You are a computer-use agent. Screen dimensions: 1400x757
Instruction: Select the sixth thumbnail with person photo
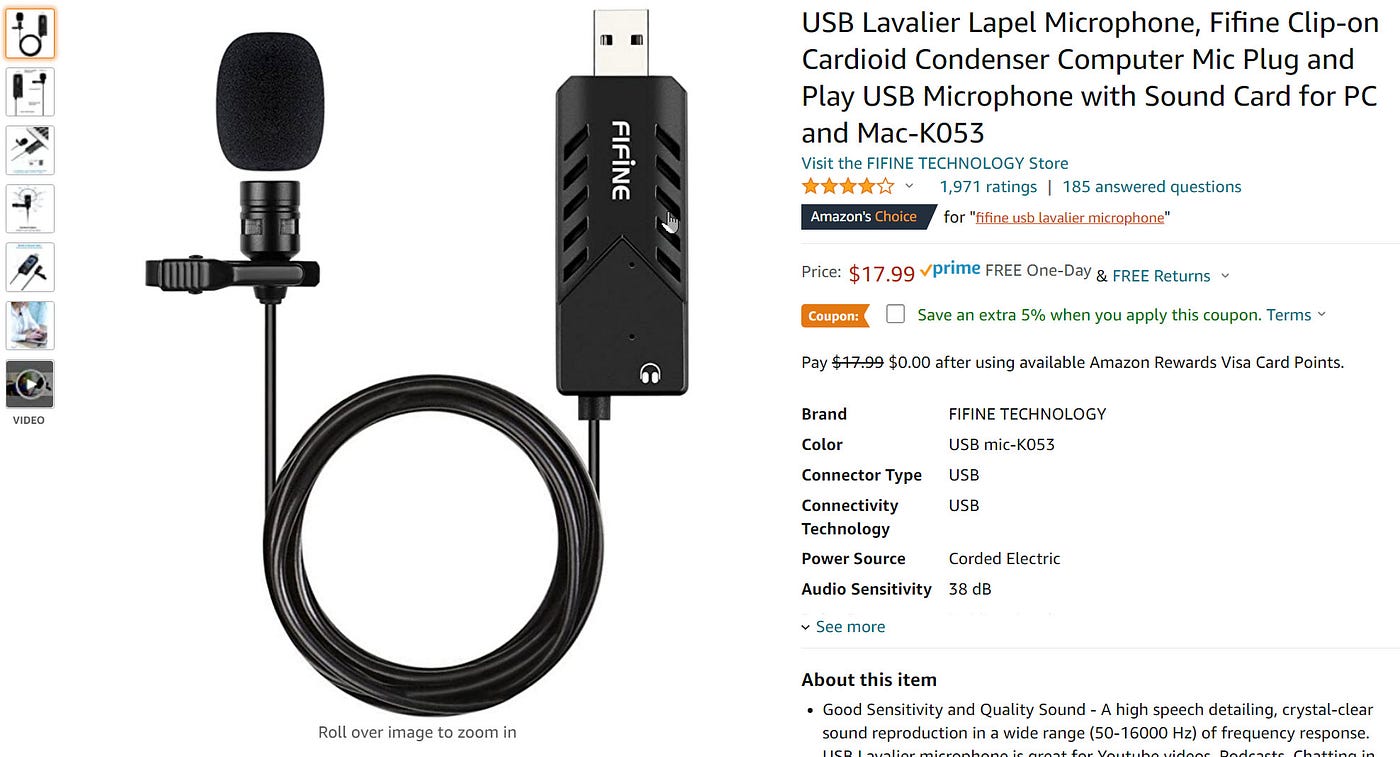click(30, 325)
